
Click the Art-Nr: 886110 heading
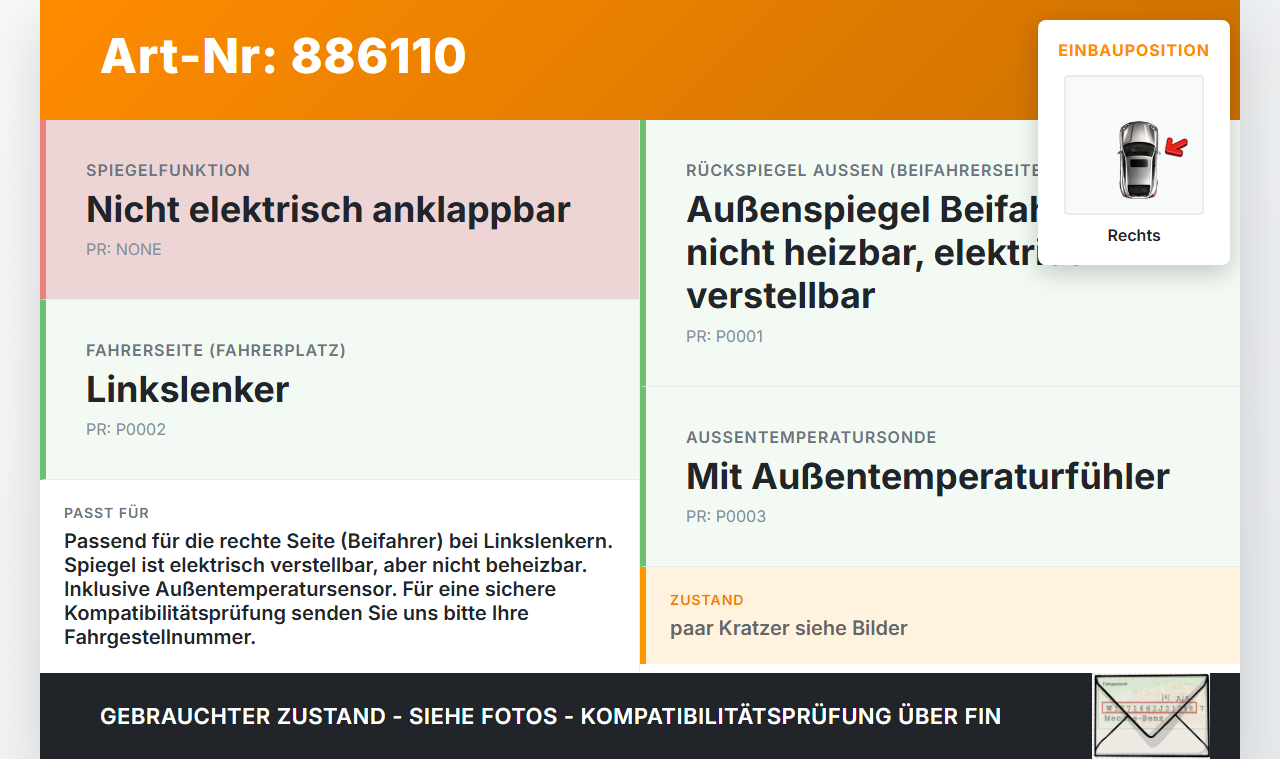[x=283, y=56]
